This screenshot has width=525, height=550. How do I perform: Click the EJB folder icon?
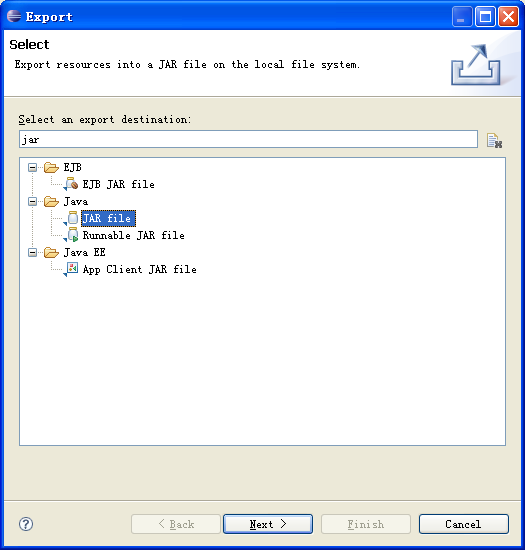51,167
